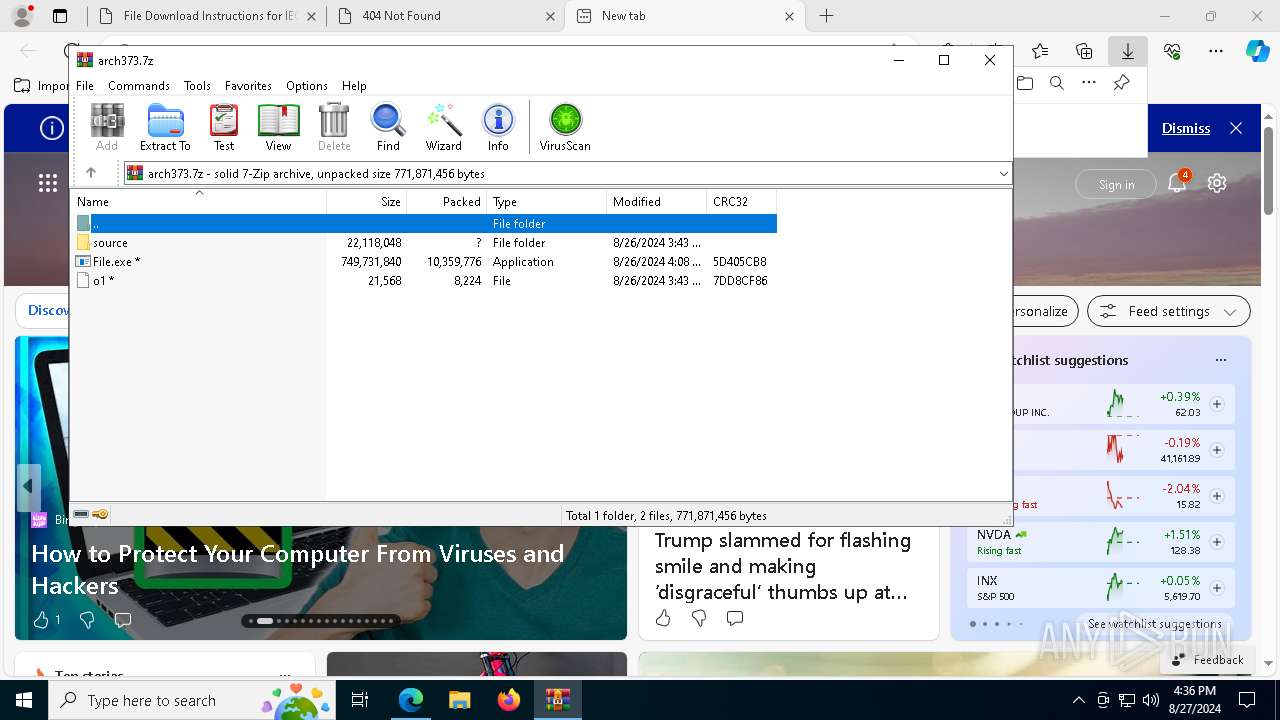The width and height of the screenshot is (1280, 720).
Task: Open page settings gear icon
Action: pos(1217,183)
